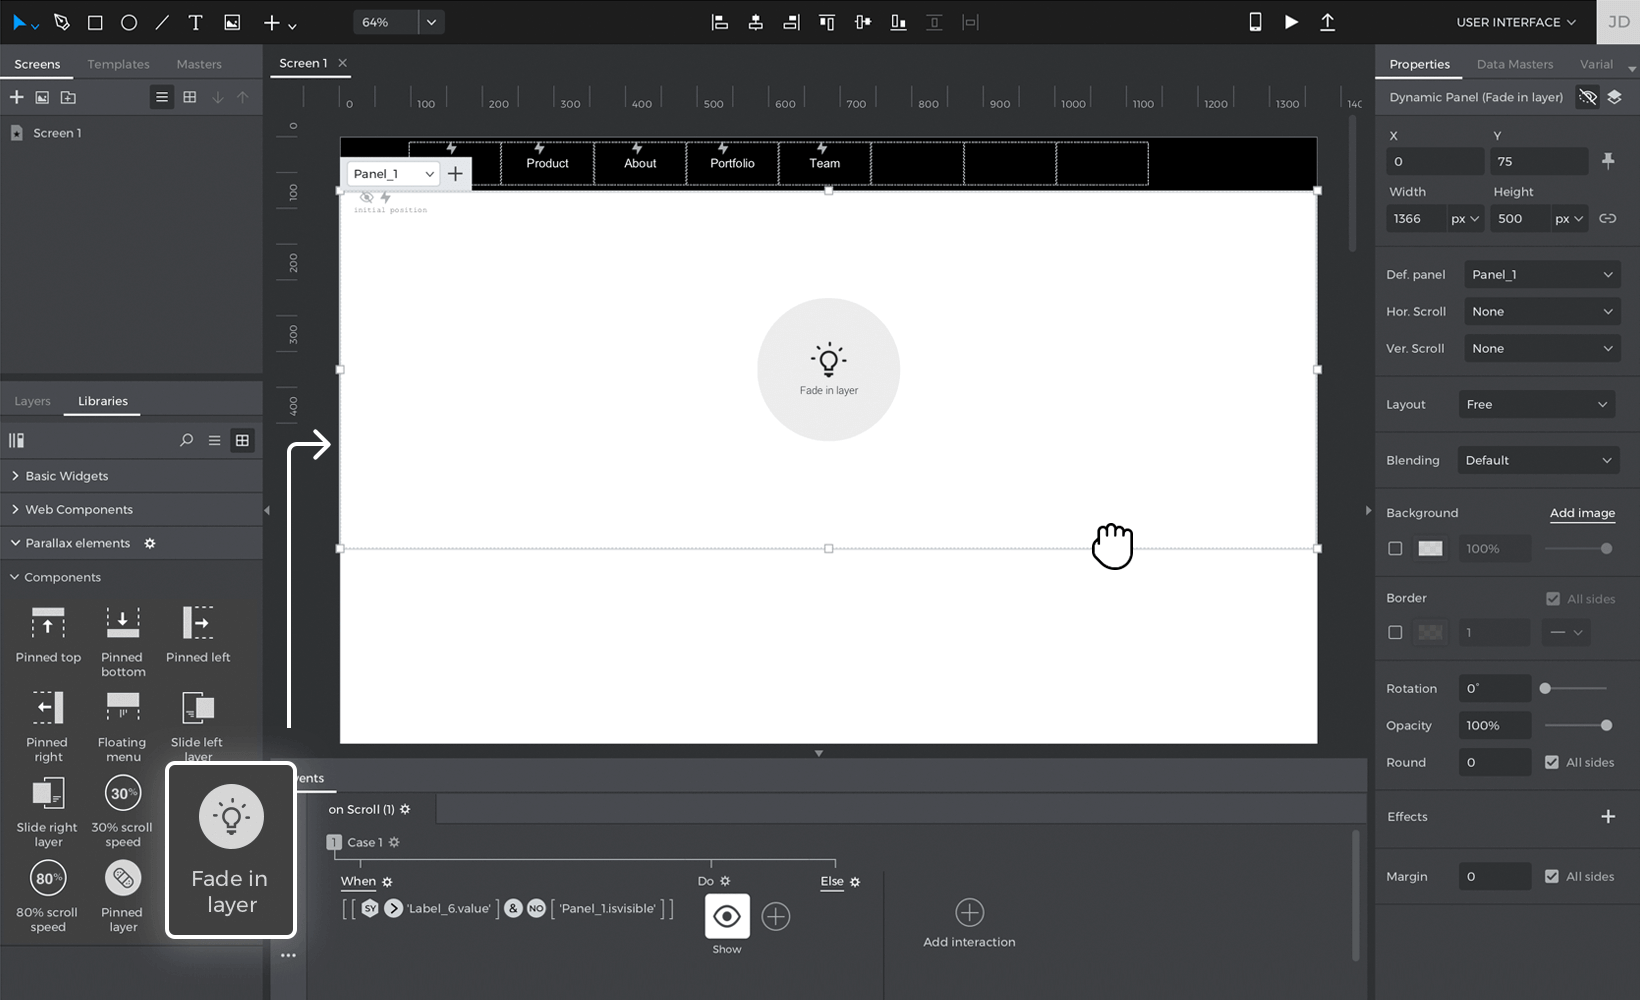This screenshot has width=1640, height=1000.
Task: Open the Layout dropdown
Action: [x=1537, y=404]
